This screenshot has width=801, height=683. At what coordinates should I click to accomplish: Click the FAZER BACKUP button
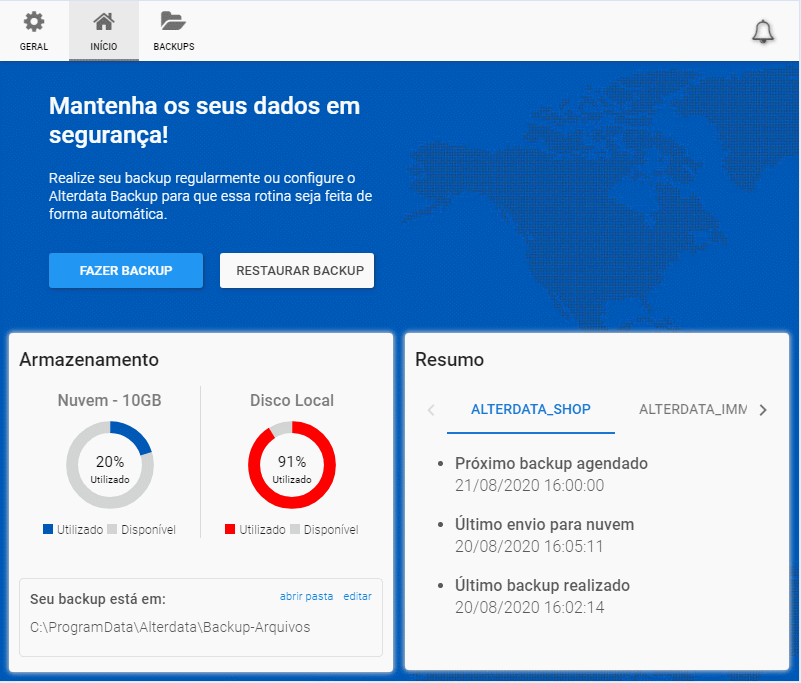click(x=126, y=270)
